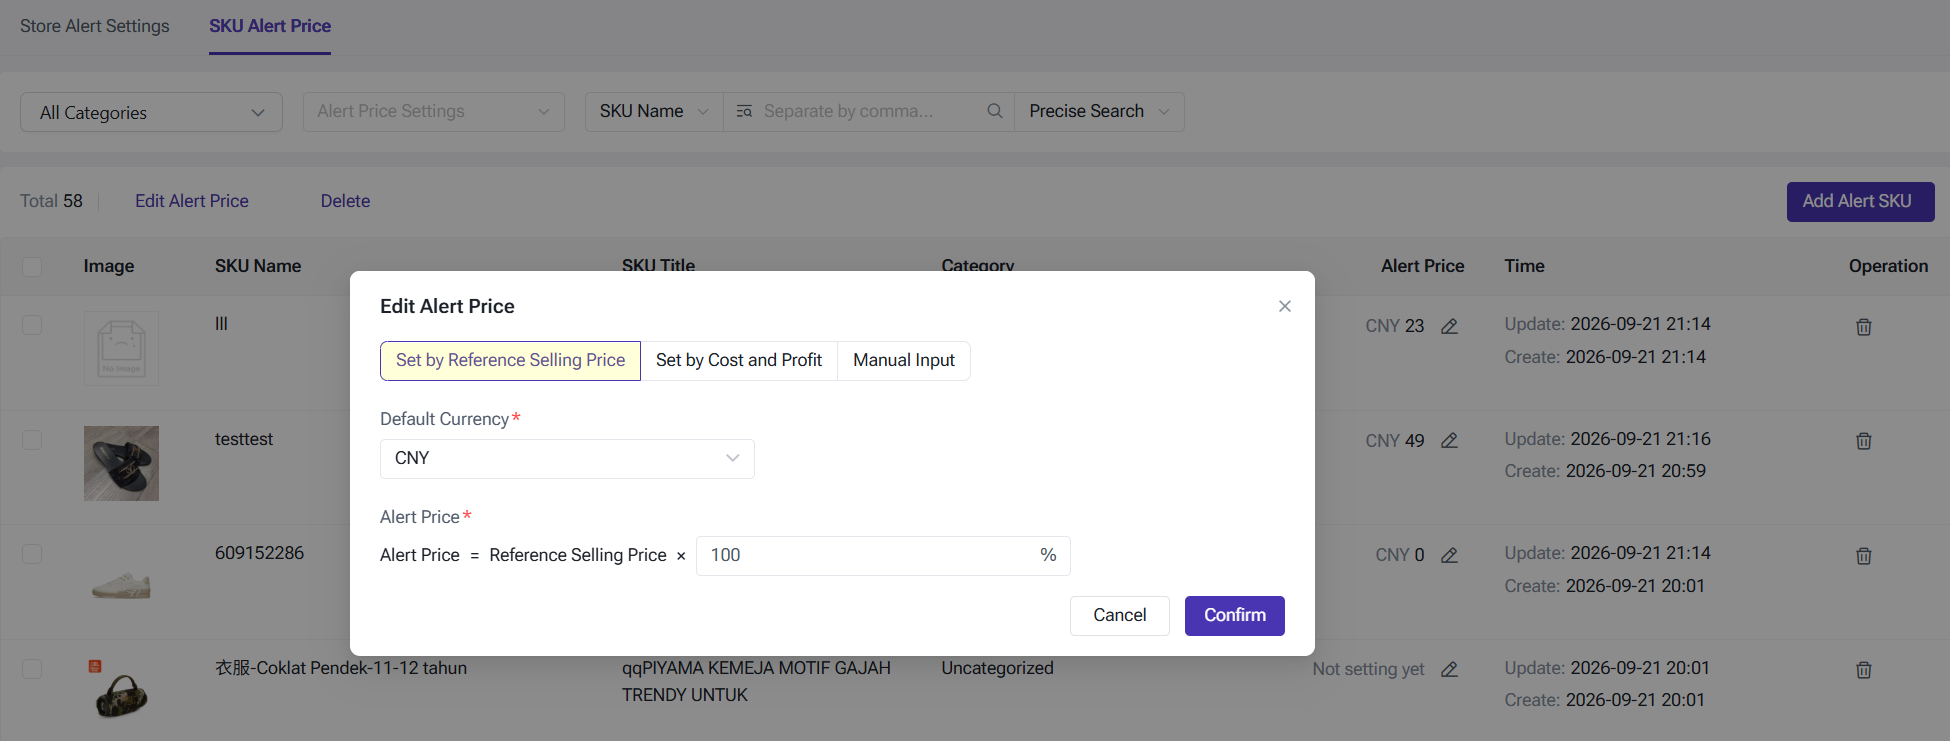Open the Default Currency CNY dropdown
The height and width of the screenshot is (741, 1950).
(567, 459)
